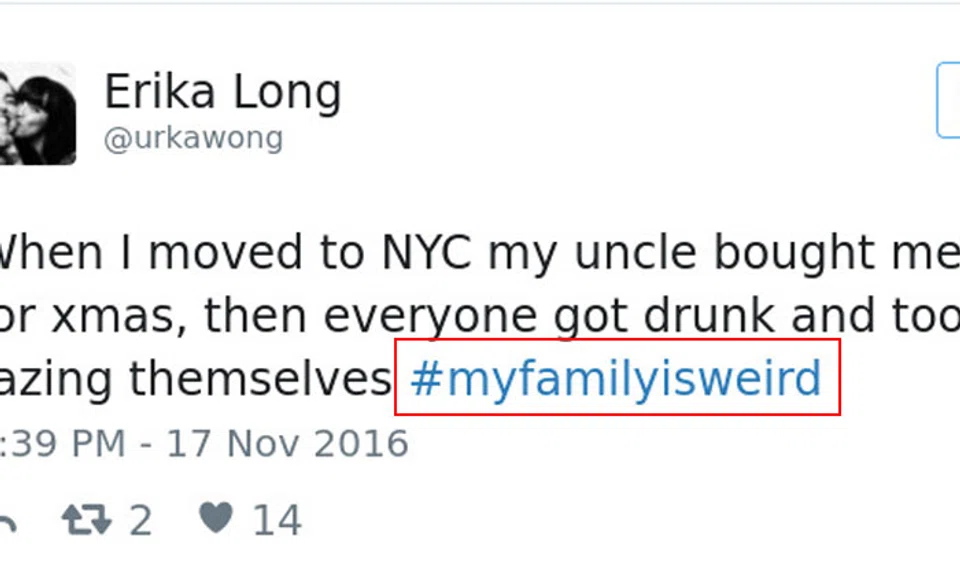Open Erika Long's profile picture
Screen dimensions: 960x576
point(37,113)
